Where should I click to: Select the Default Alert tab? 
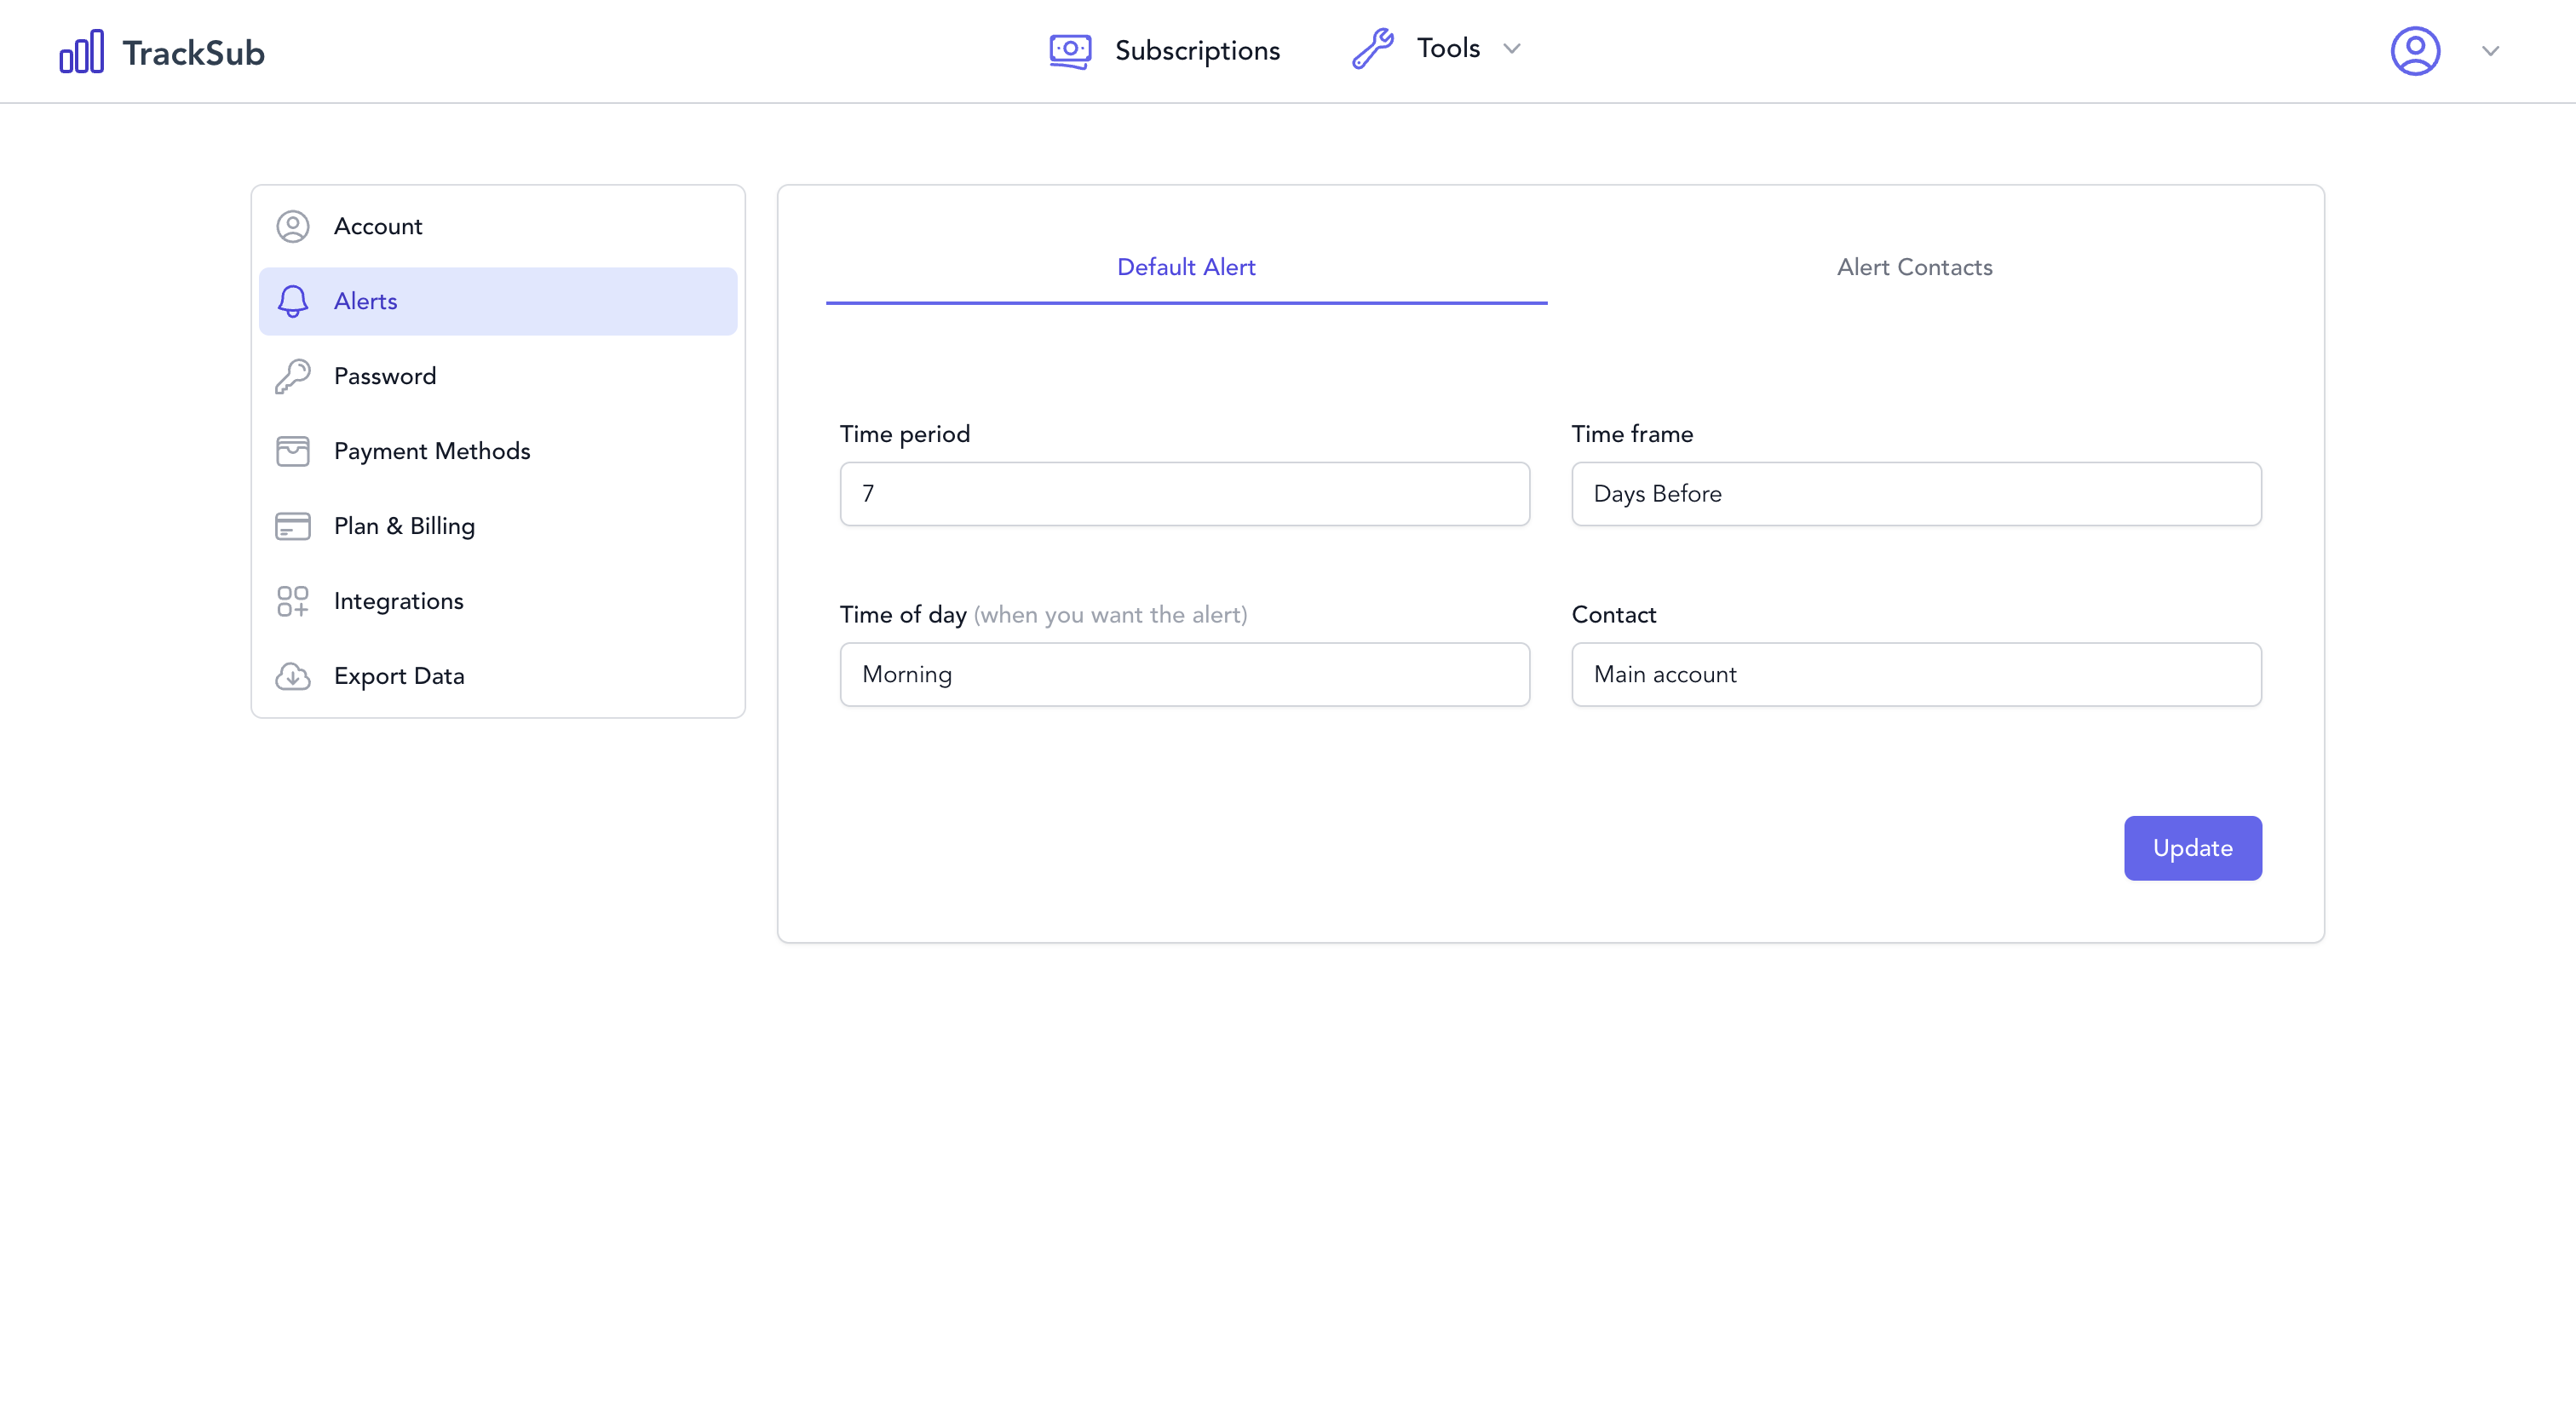pos(1186,267)
